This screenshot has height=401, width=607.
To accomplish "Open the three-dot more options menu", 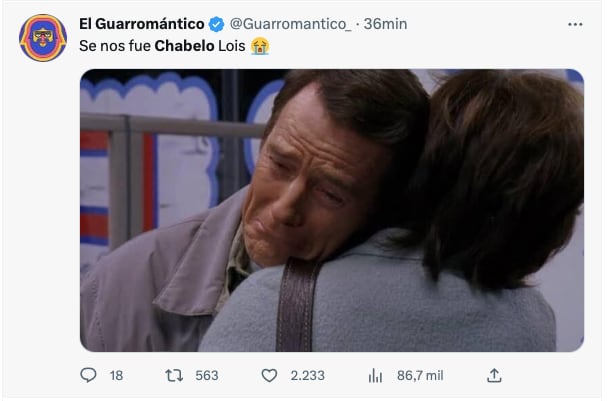I will tap(575, 24).
